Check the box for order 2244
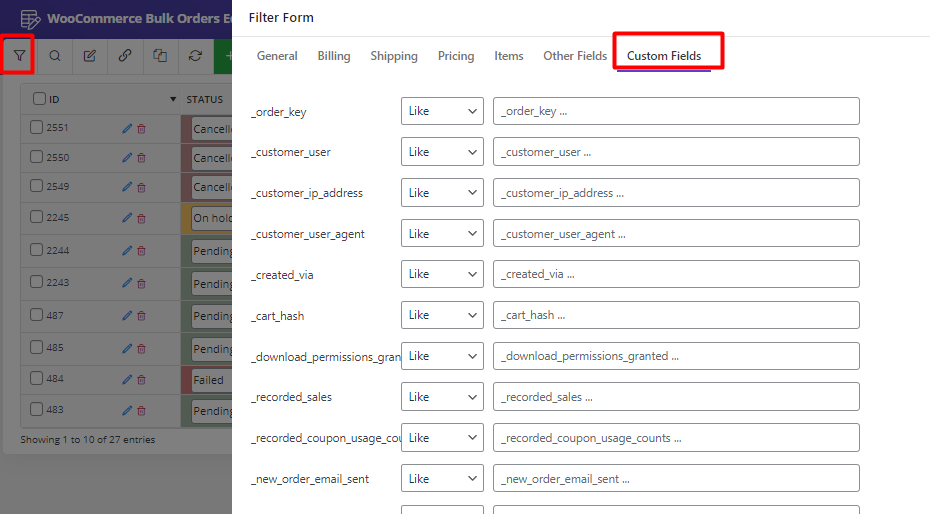 coord(36,250)
